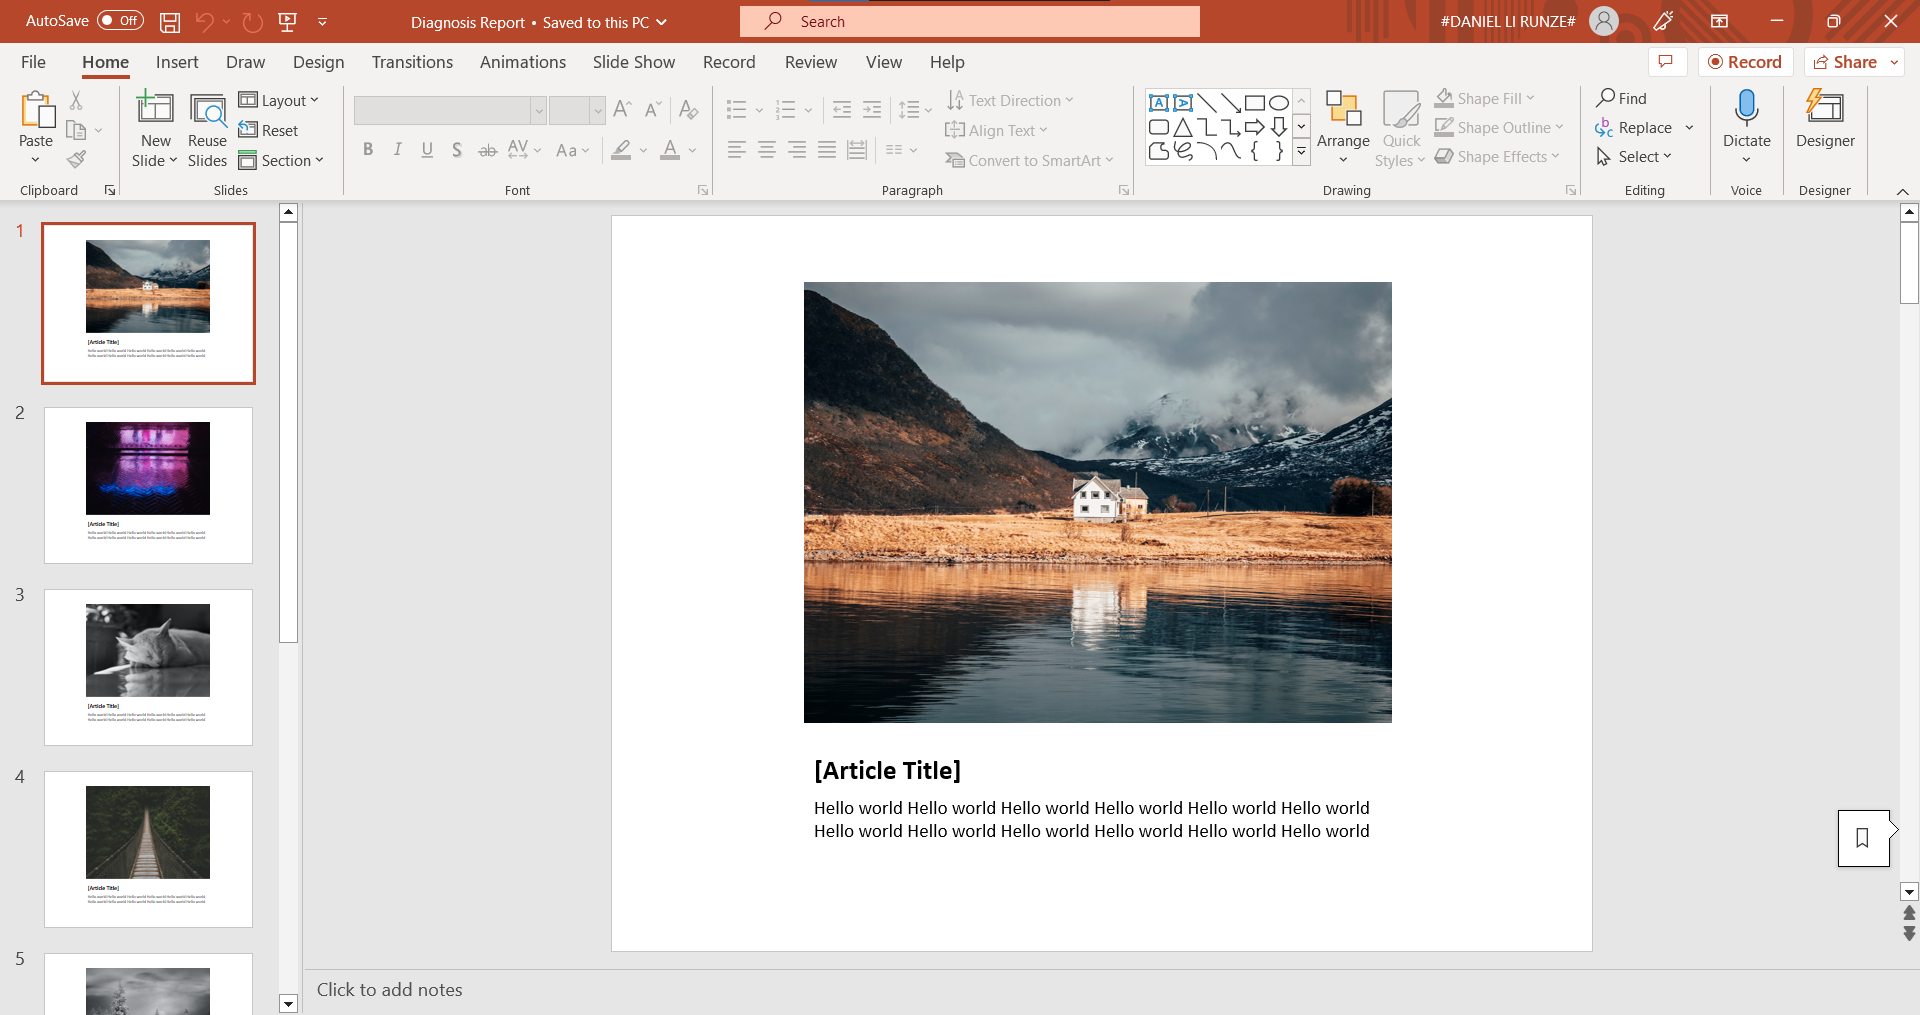This screenshot has height=1015, width=1920.
Task: Toggle the AutoSave switch
Action: click(120, 21)
